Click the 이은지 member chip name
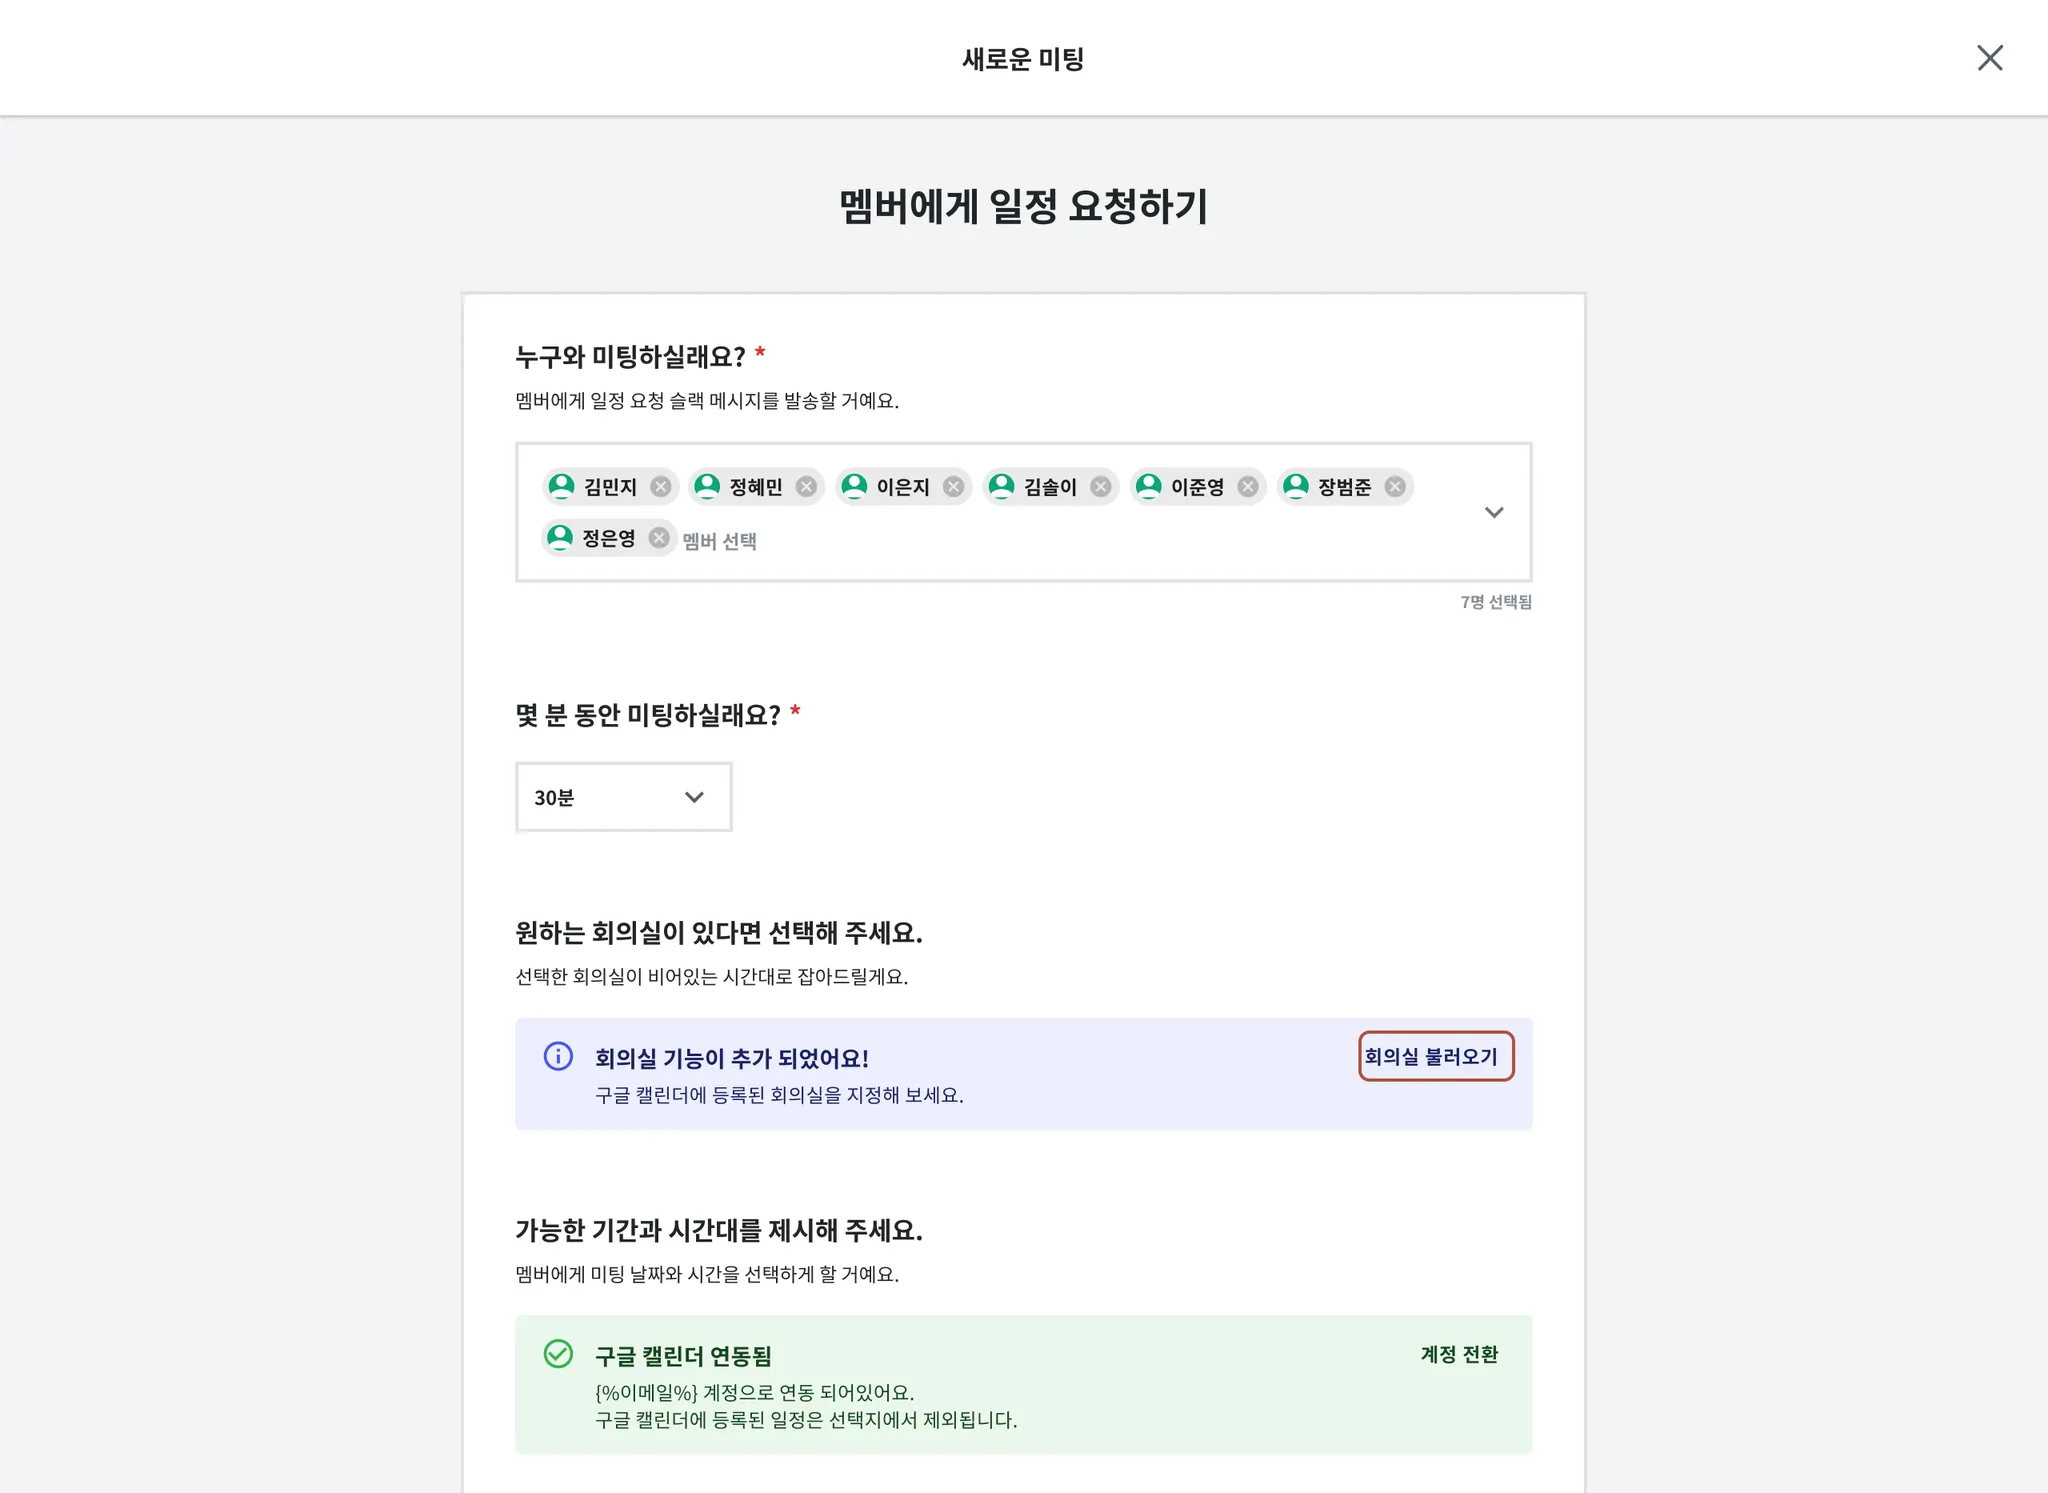The height and width of the screenshot is (1493, 2048). [903, 487]
